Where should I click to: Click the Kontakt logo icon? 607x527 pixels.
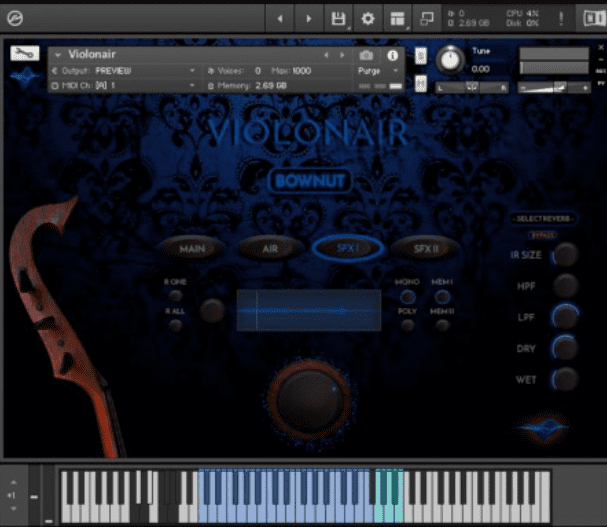15,18
